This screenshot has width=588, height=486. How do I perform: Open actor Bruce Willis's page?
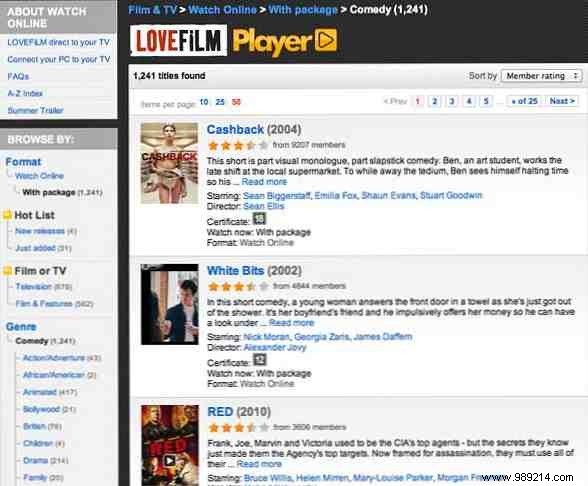coord(268,478)
